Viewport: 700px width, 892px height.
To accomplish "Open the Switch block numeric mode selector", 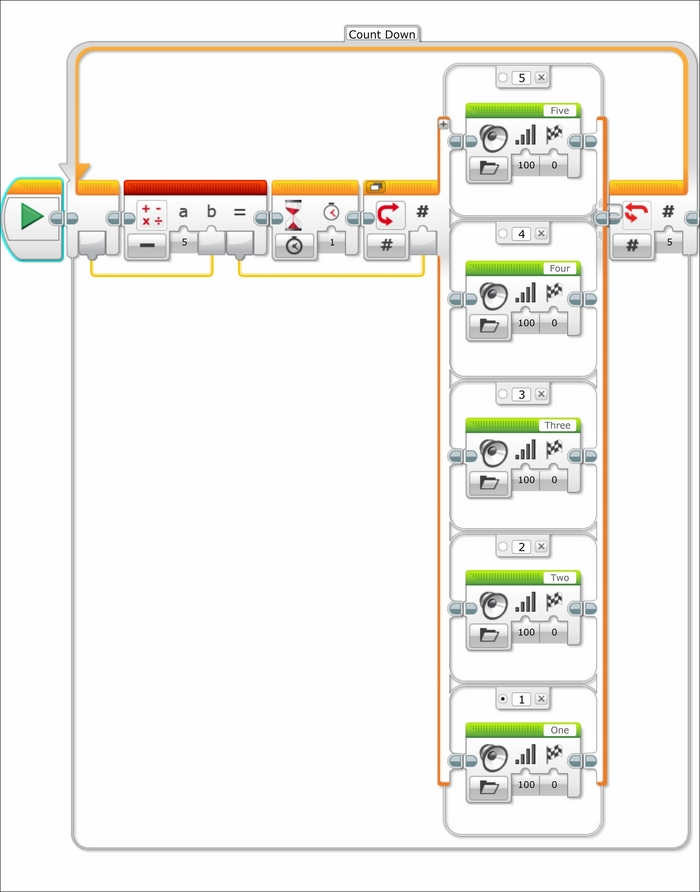I will (386, 246).
